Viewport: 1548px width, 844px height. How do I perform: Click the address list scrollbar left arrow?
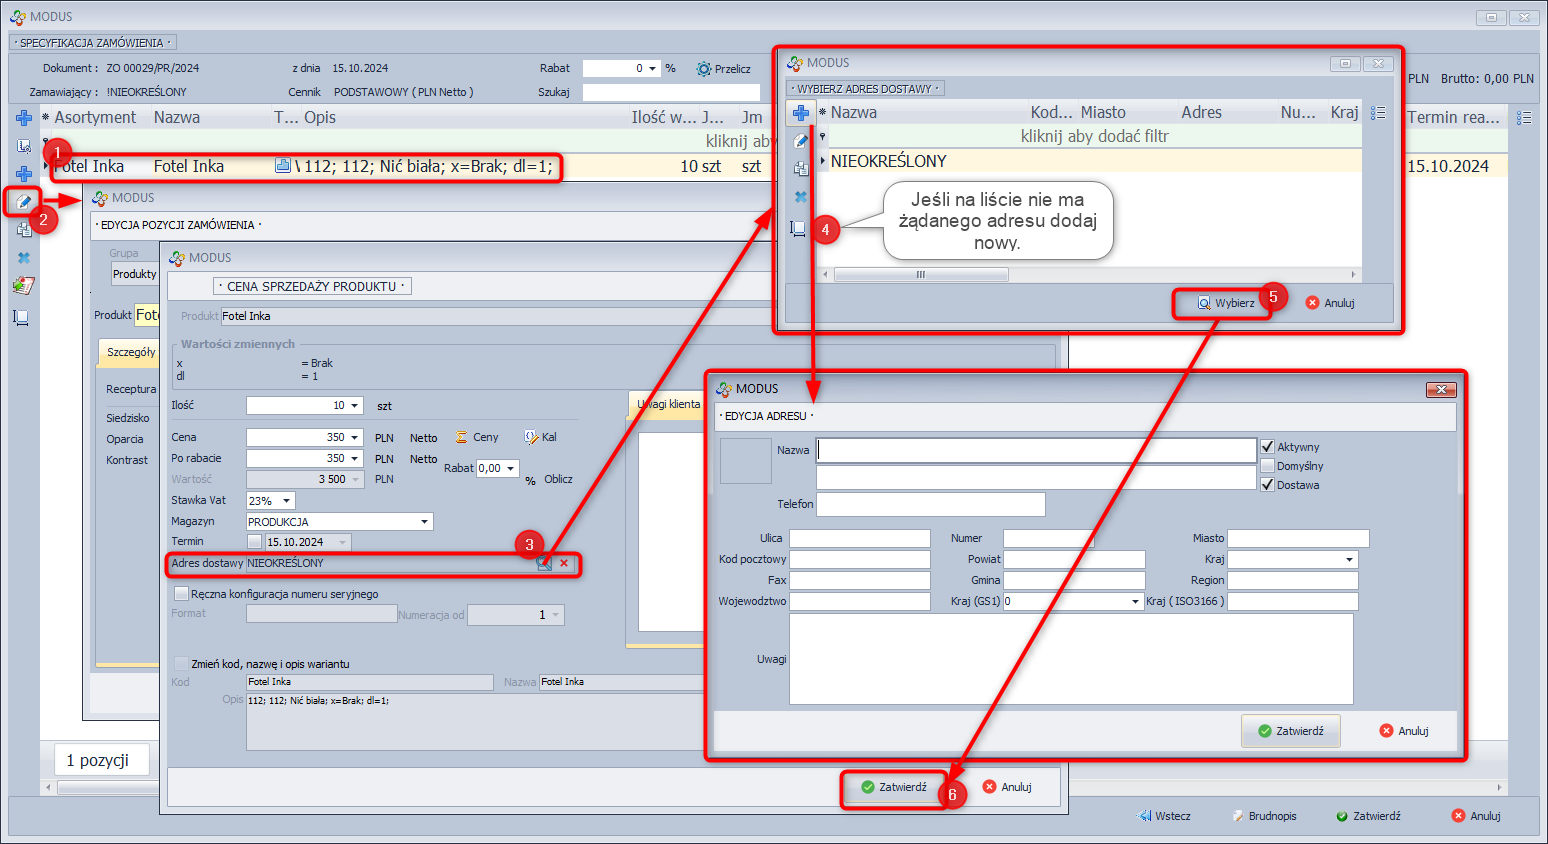tap(825, 274)
